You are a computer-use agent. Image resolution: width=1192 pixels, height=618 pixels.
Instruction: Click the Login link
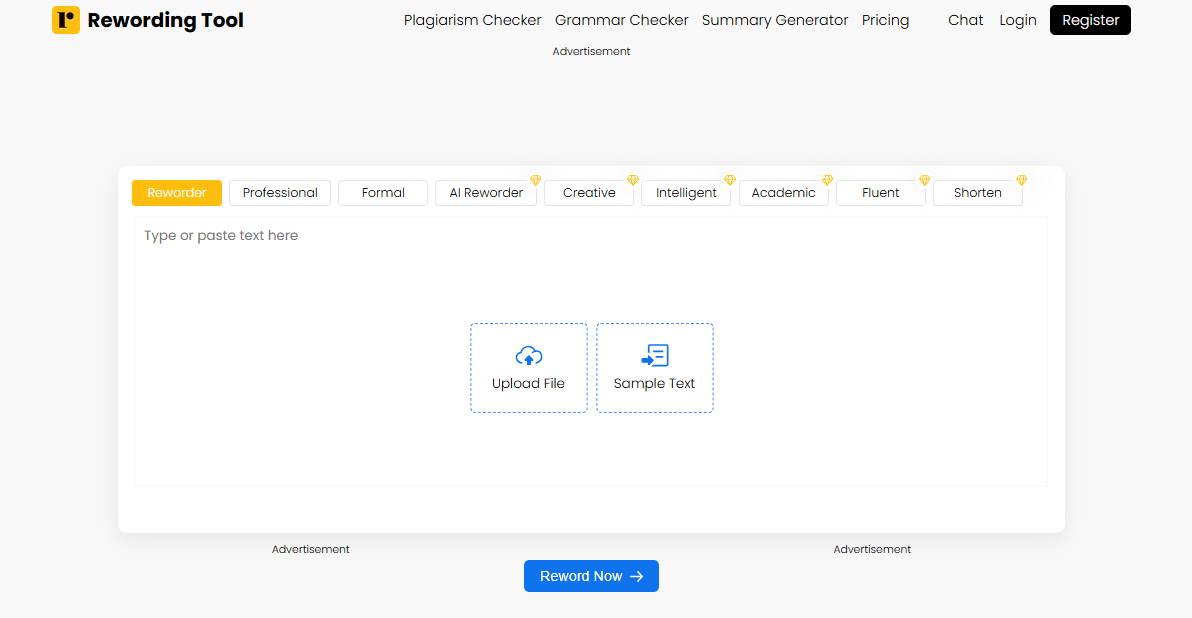[1017, 20]
